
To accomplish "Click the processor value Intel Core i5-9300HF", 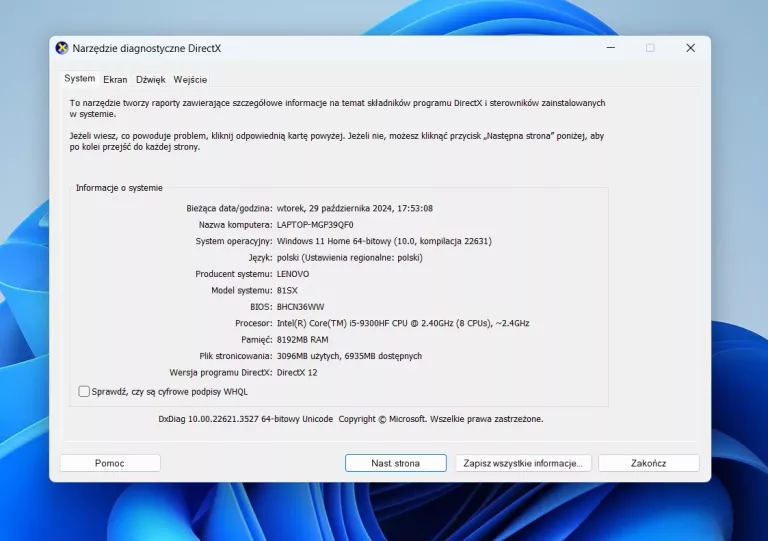I will click(x=403, y=323).
